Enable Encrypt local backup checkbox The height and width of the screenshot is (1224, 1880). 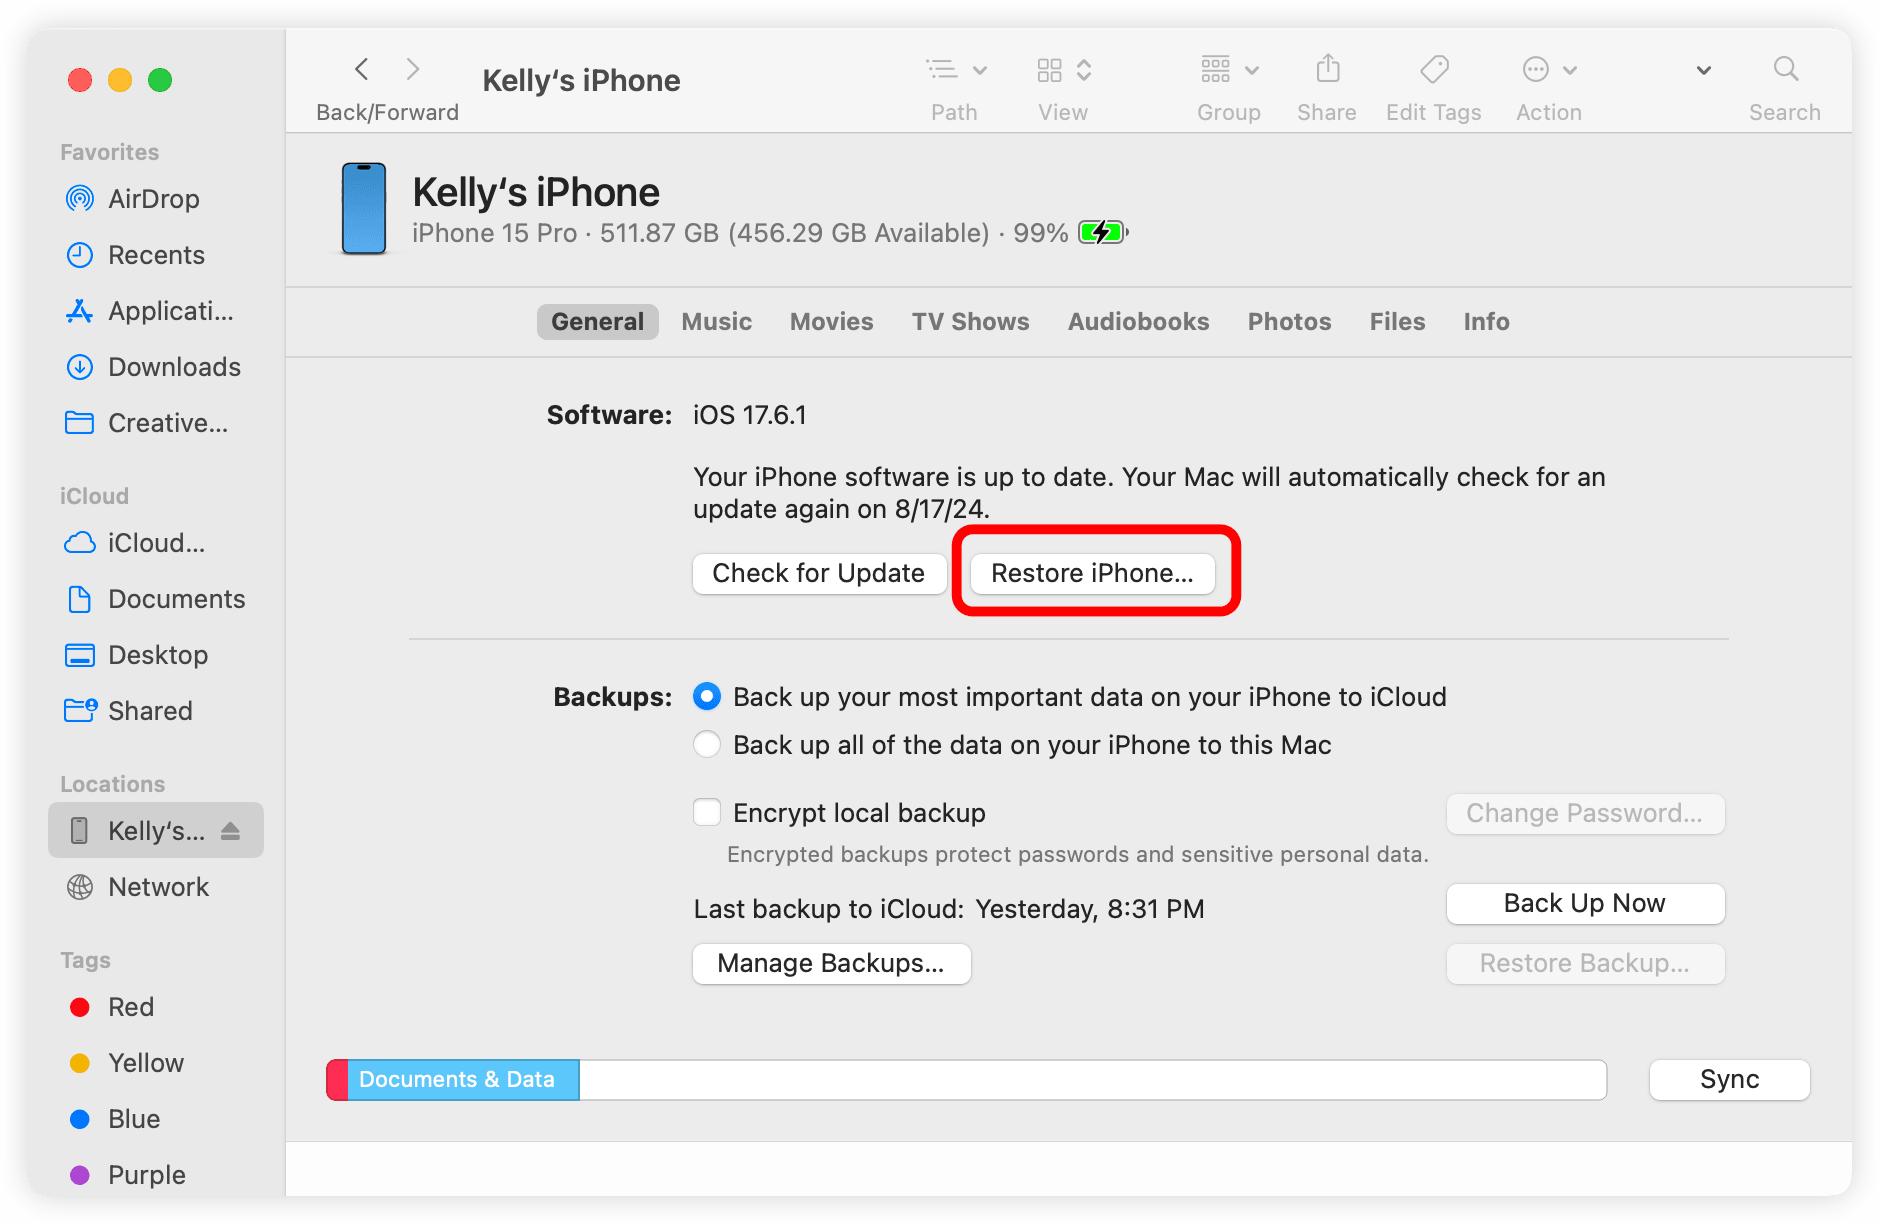coord(707,813)
